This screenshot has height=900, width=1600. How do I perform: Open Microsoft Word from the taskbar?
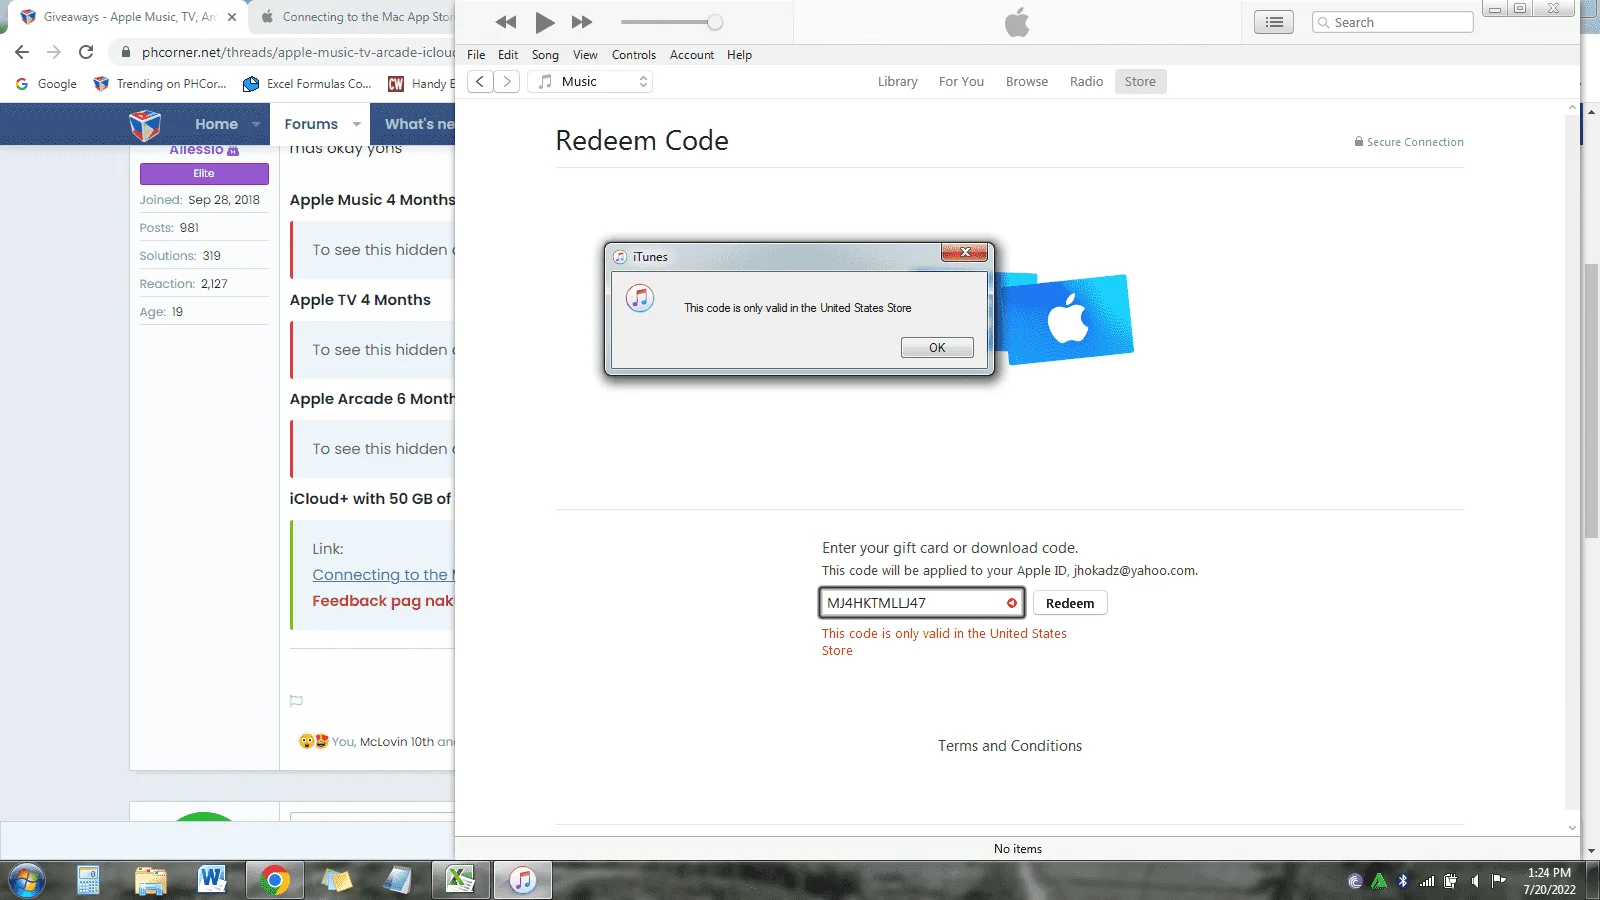[x=212, y=880]
